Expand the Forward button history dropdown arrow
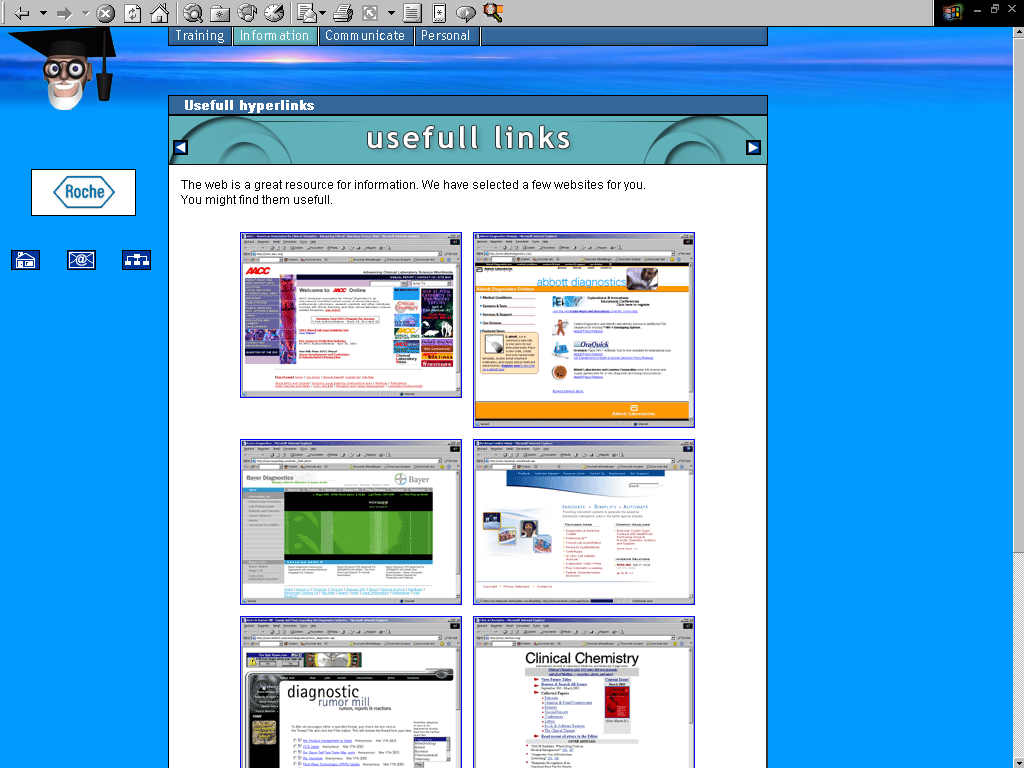The width and height of the screenshot is (1024, 768). (x=85, y=14)
